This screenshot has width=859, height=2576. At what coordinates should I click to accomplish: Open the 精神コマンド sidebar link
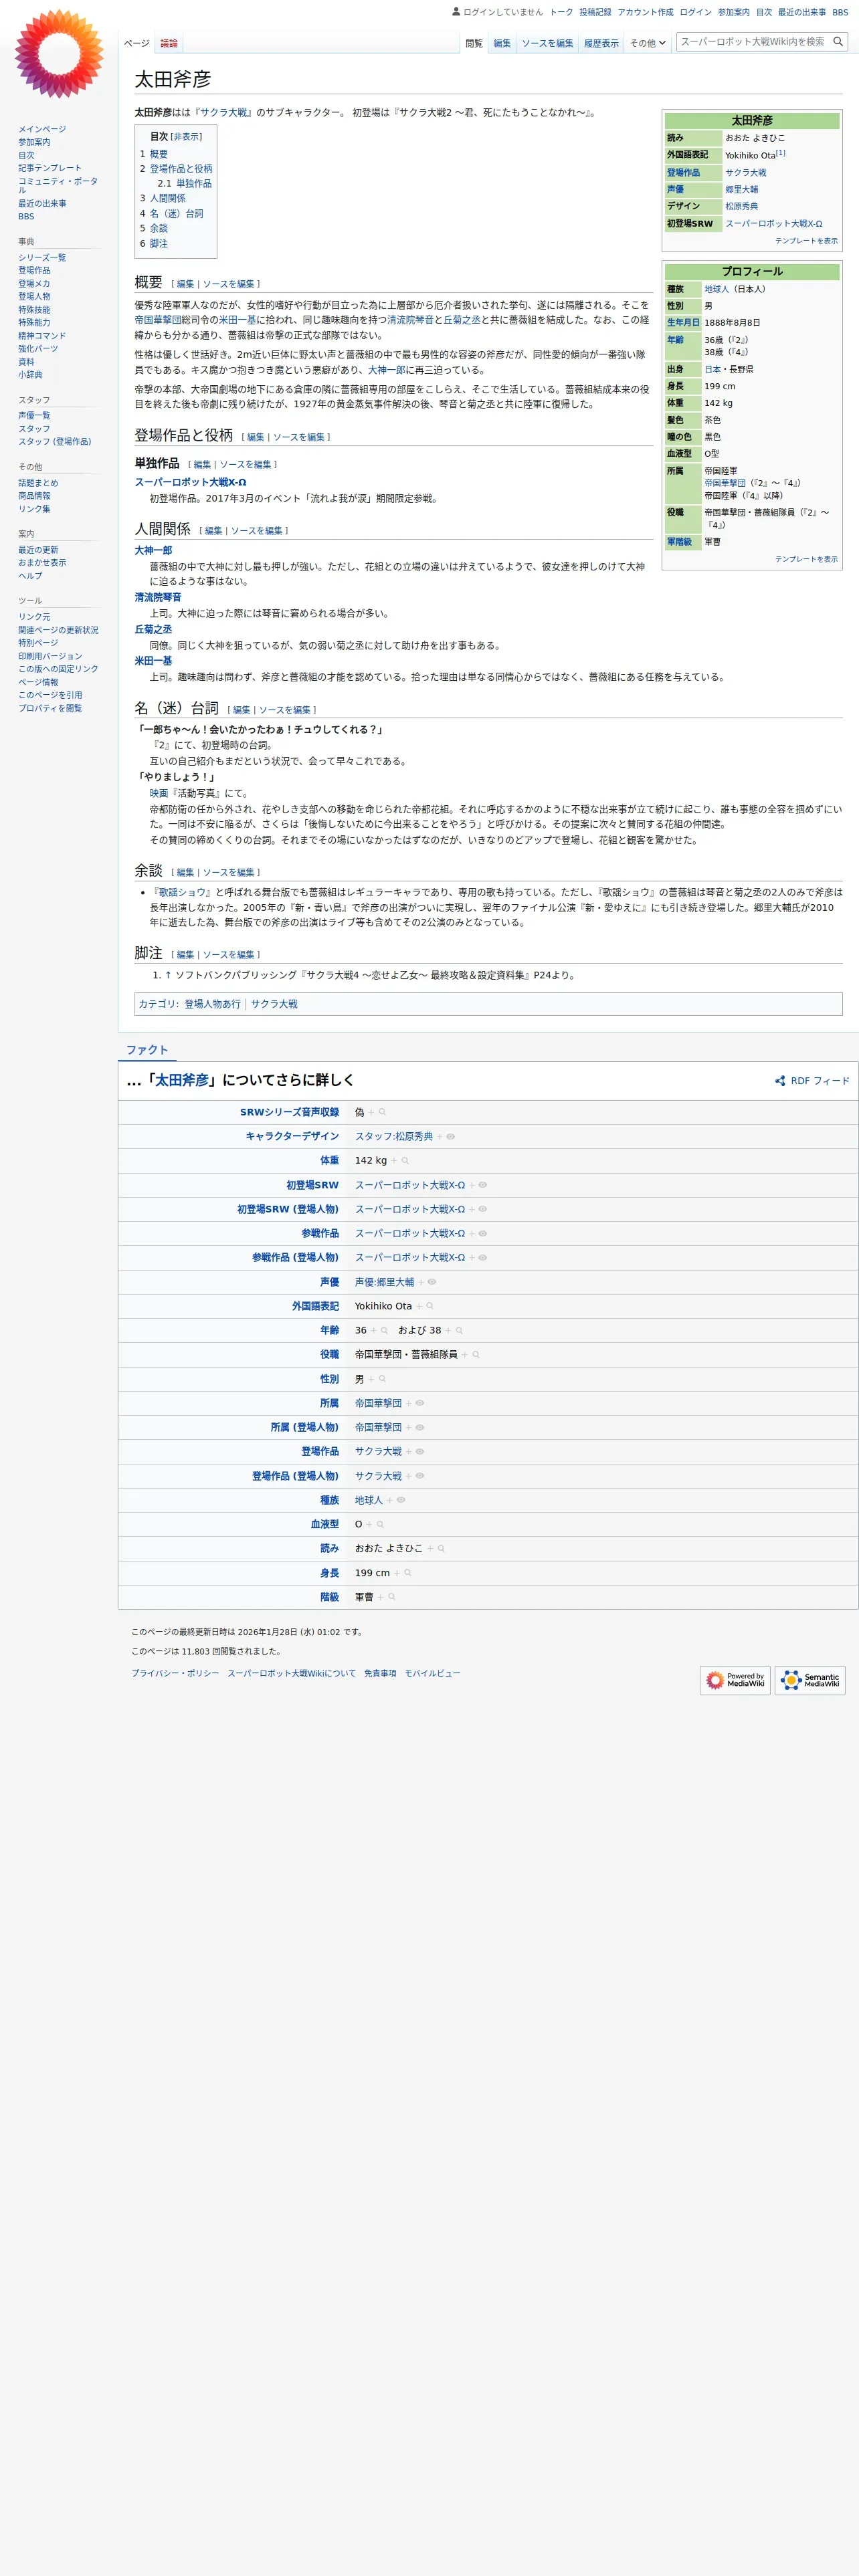point(42,336)
